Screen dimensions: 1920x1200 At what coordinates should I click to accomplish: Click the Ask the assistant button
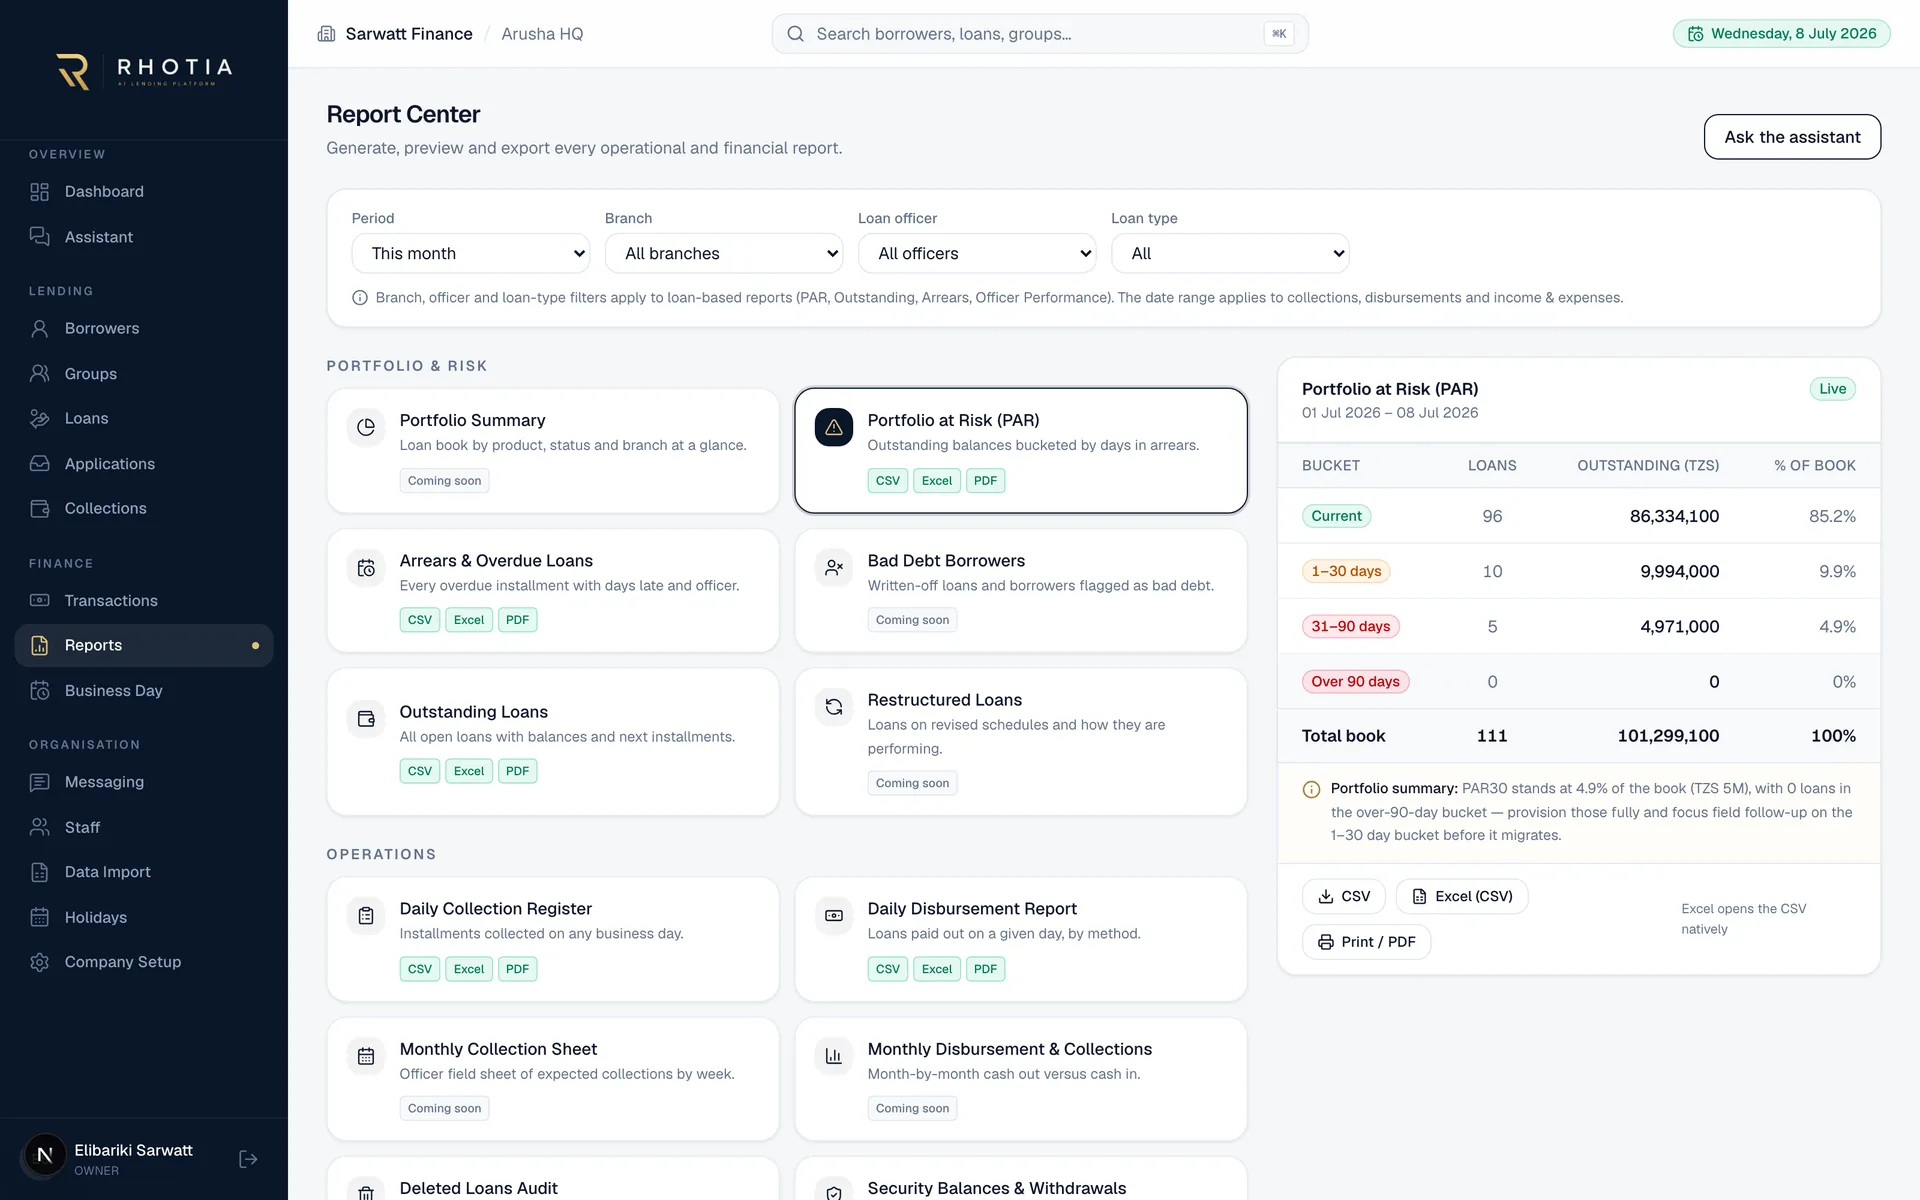pyautogui.click(x=1792, y=137)
